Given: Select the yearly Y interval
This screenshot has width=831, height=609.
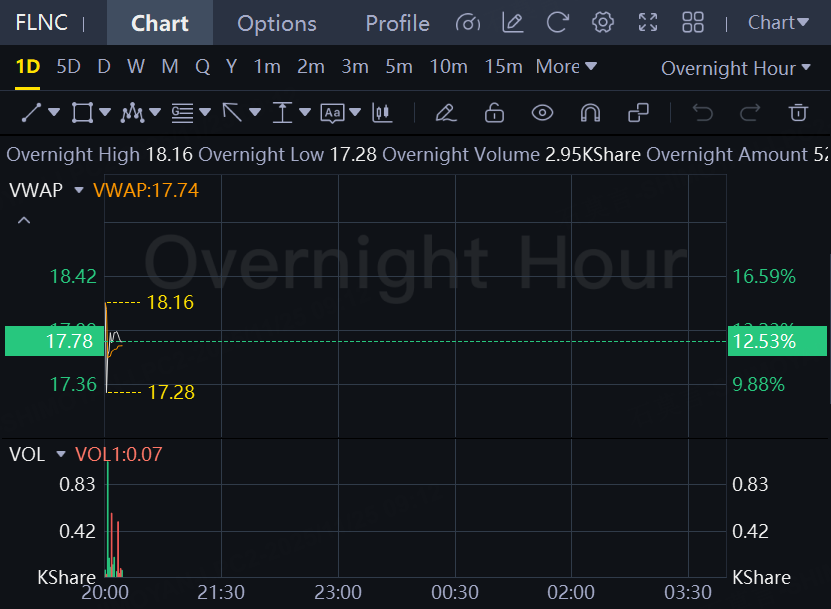Looking at the screenshot, I should [231, 67].
